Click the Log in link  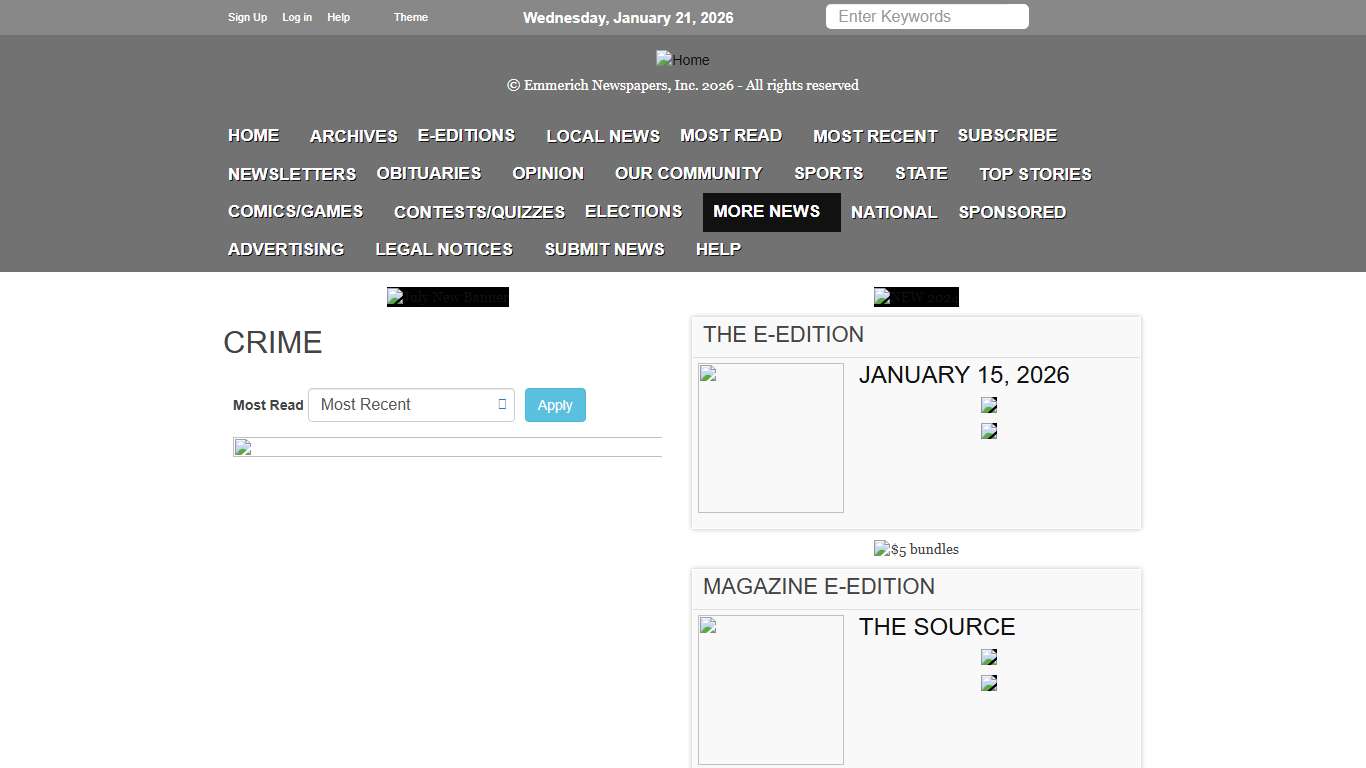point(297,17)
